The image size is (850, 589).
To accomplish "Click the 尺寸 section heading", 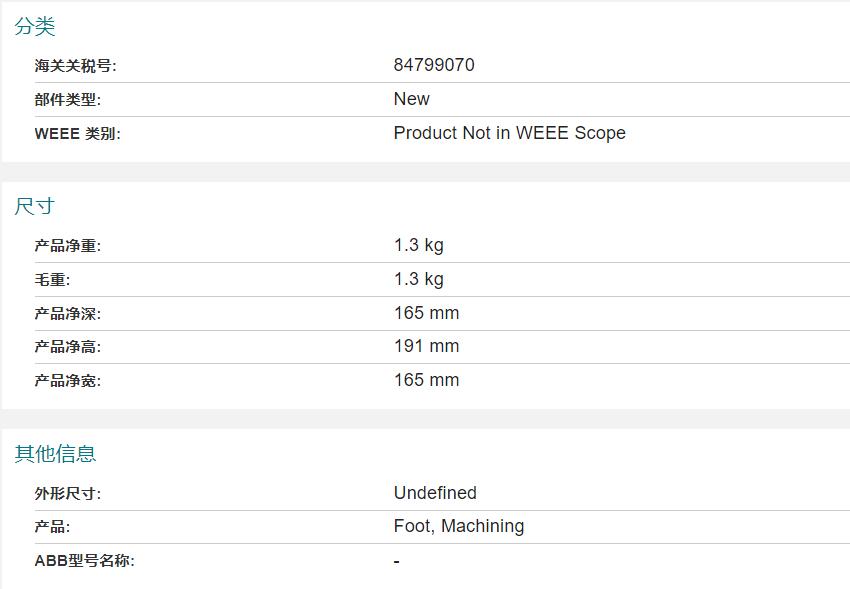I will (x=35, y=206).
